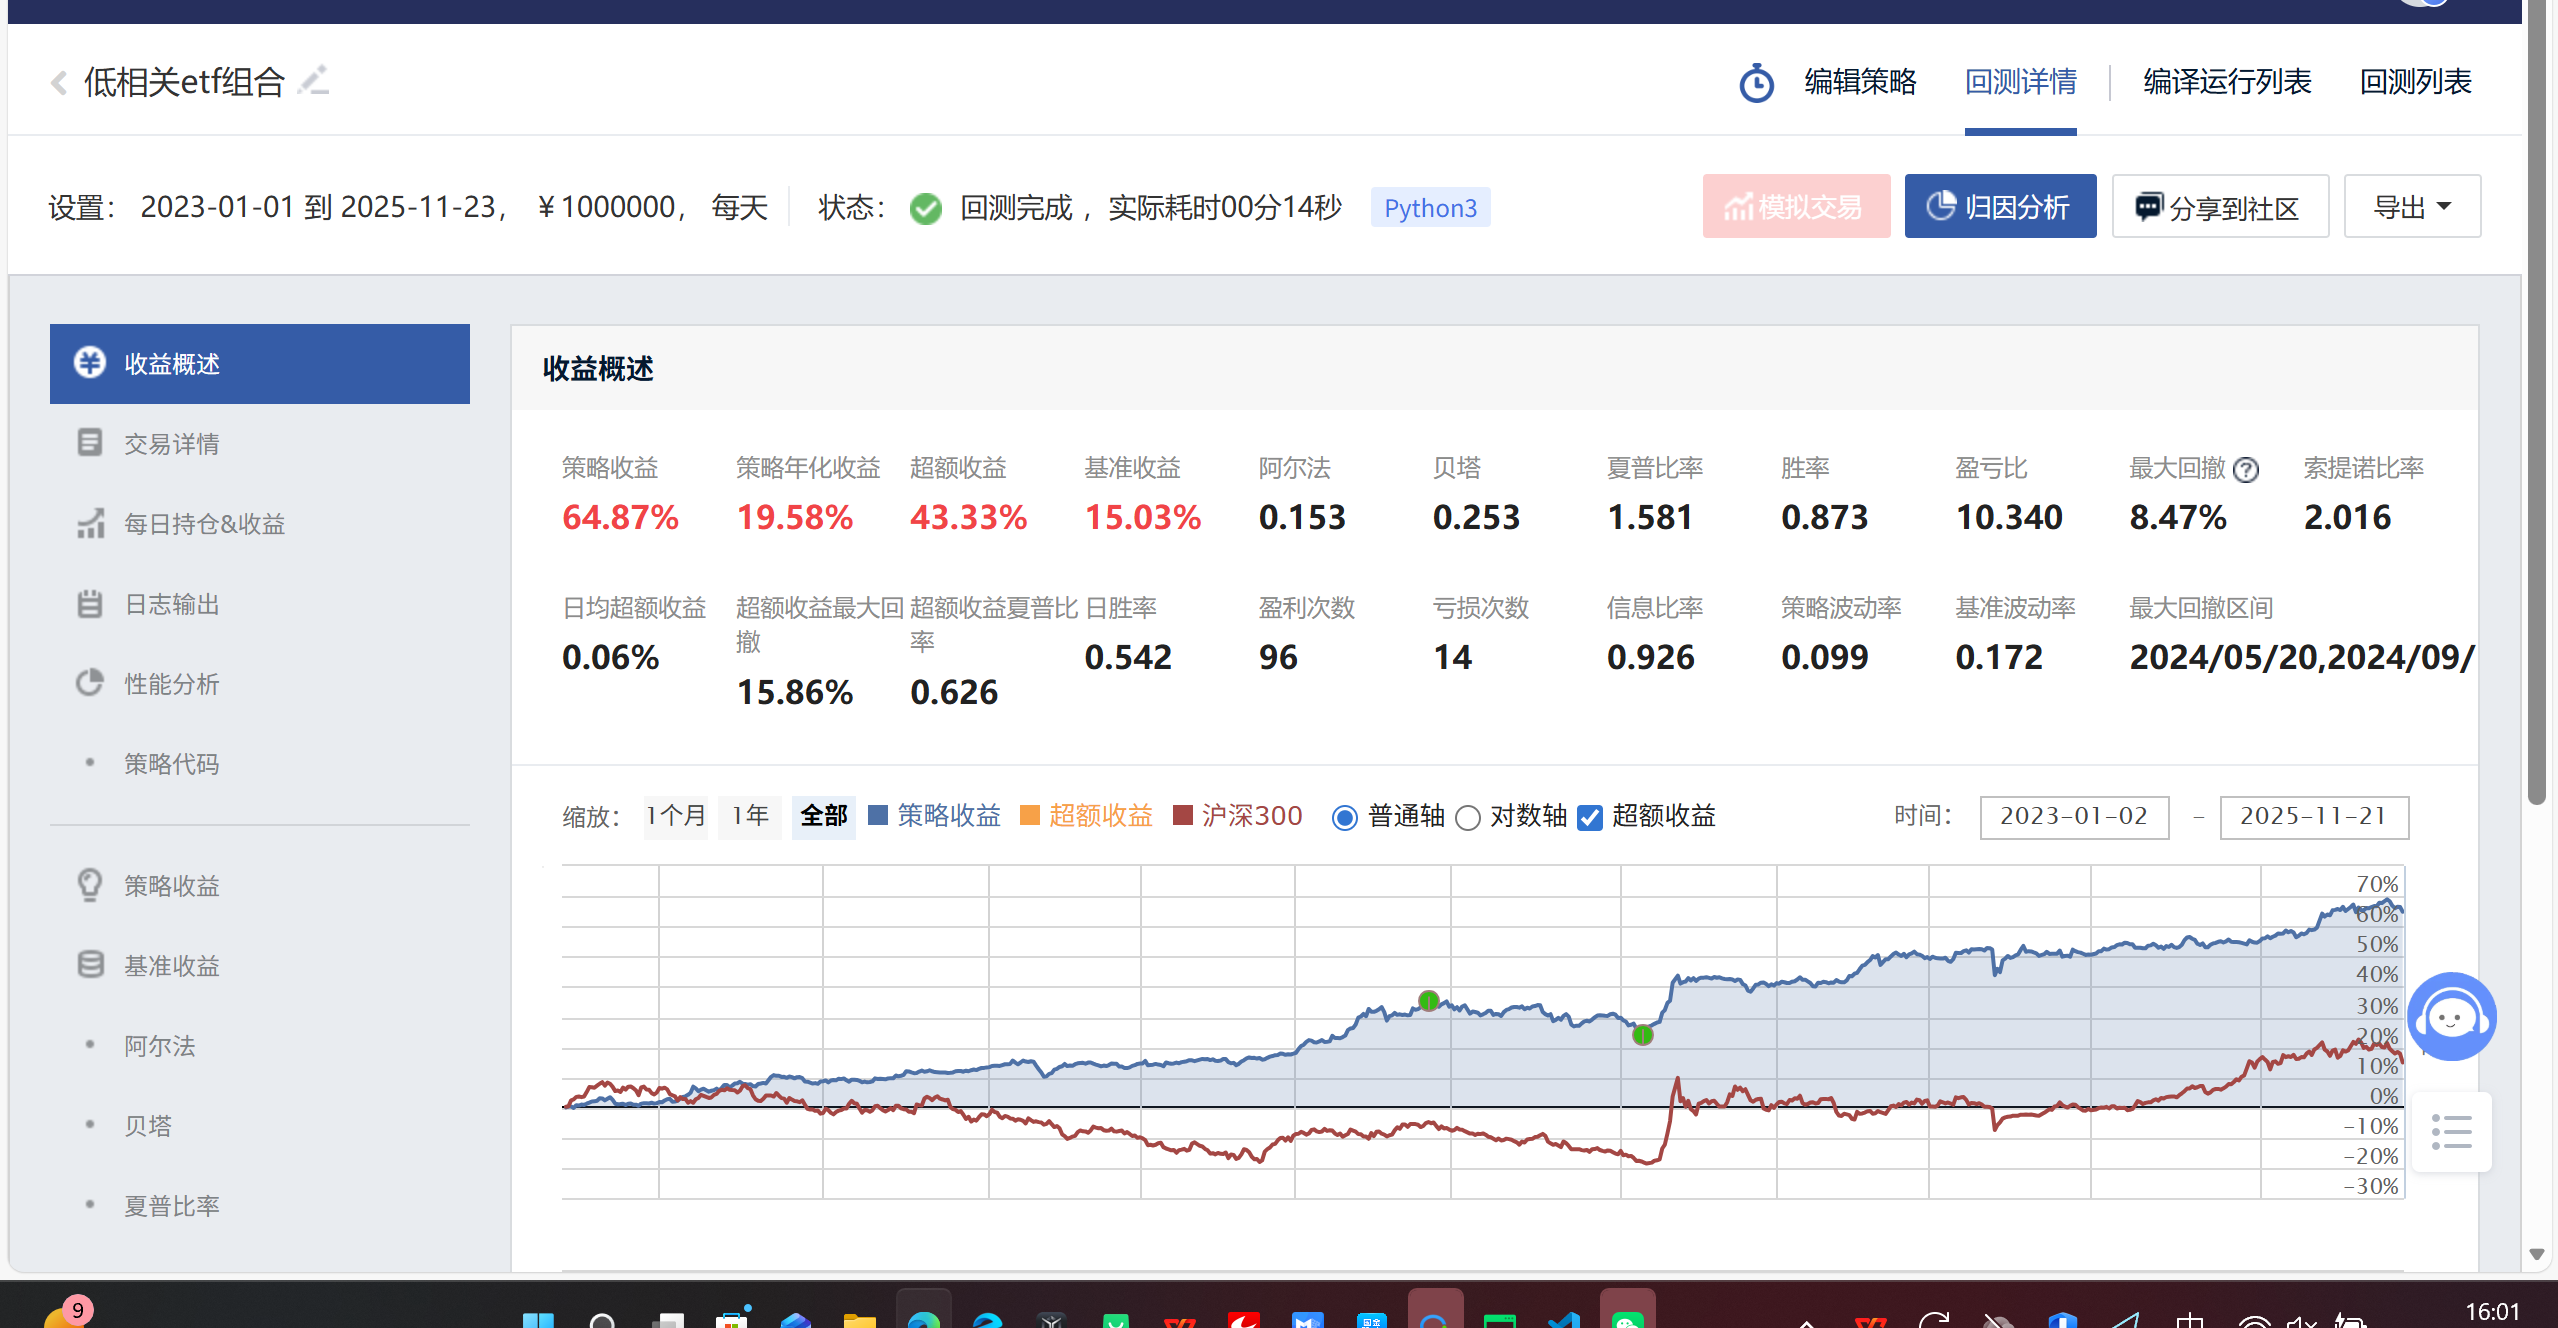Viewport: 2558px width, 1328px height.
Task: Set chart zoom to 1个月
Action: 675,816
